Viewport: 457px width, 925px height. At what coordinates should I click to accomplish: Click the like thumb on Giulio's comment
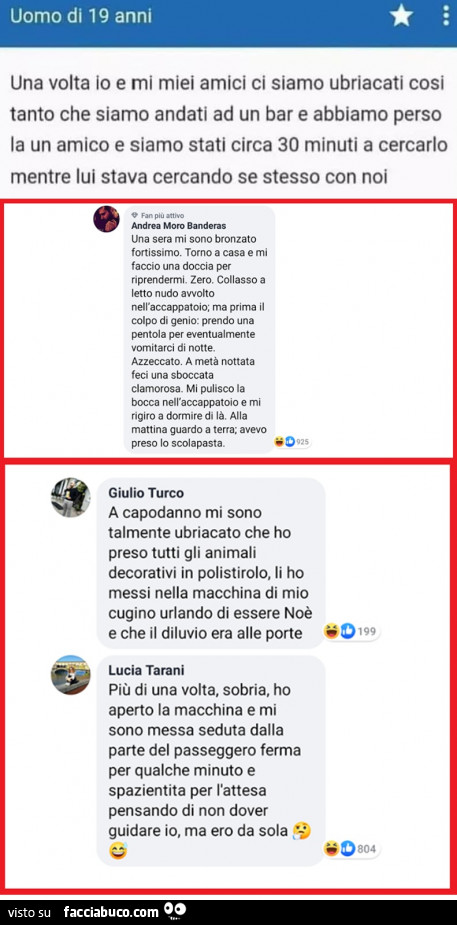(x=347, y=632)
